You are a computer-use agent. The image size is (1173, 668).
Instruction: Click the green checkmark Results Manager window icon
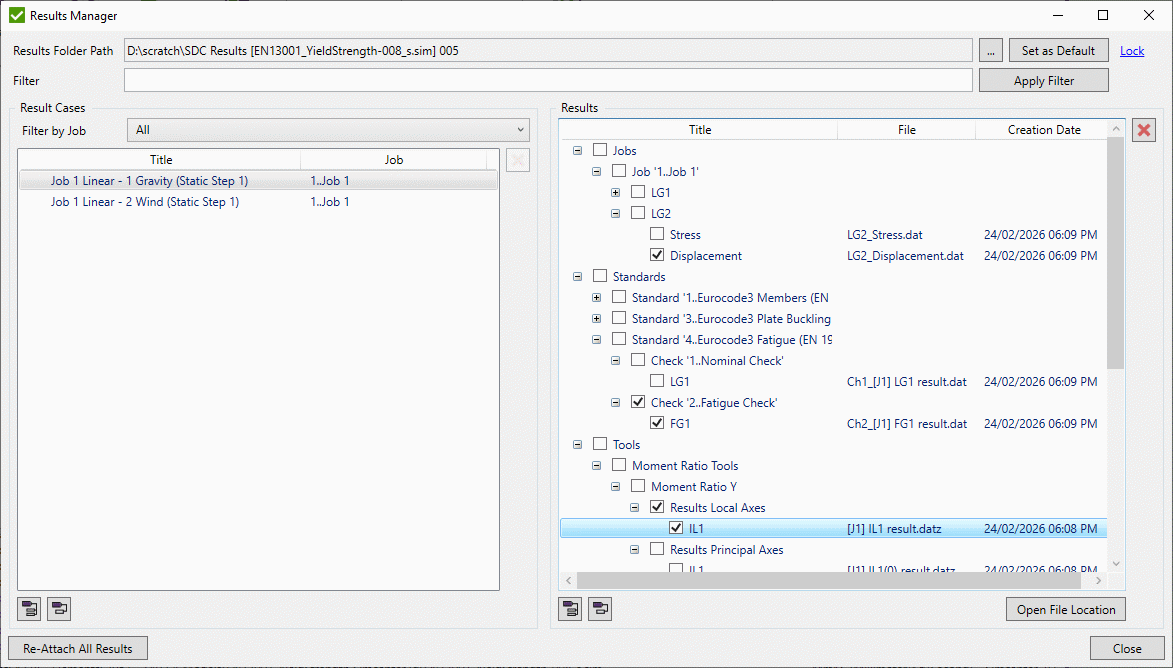coord(16,15)
